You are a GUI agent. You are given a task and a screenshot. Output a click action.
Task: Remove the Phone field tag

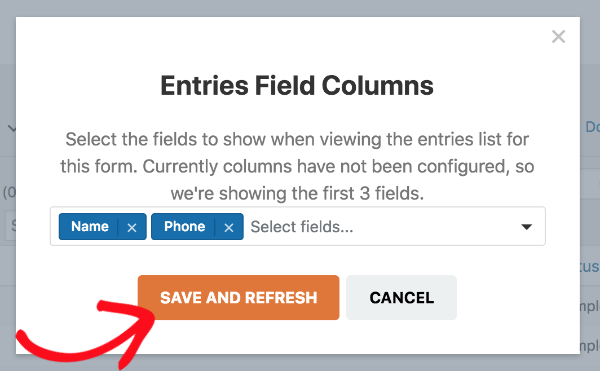click(x=229, y=228)
